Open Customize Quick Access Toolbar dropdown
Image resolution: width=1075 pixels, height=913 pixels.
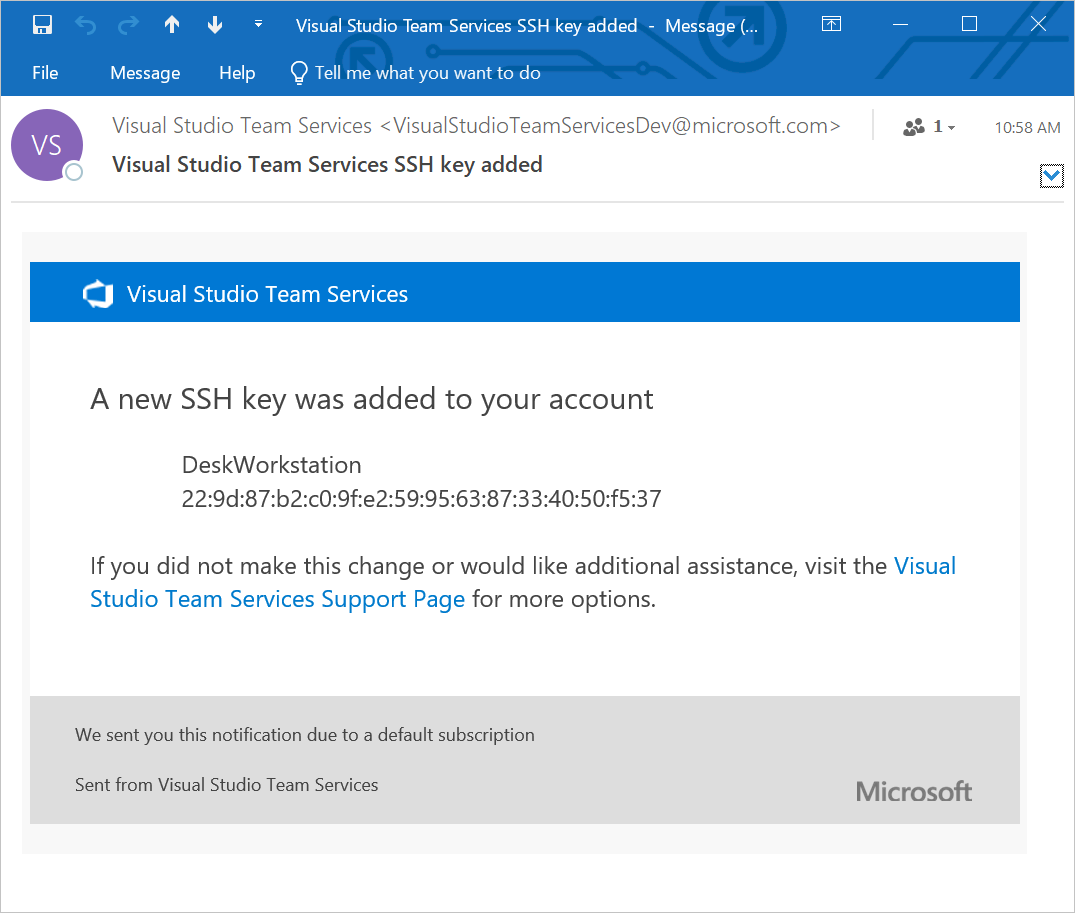[258, 24]
